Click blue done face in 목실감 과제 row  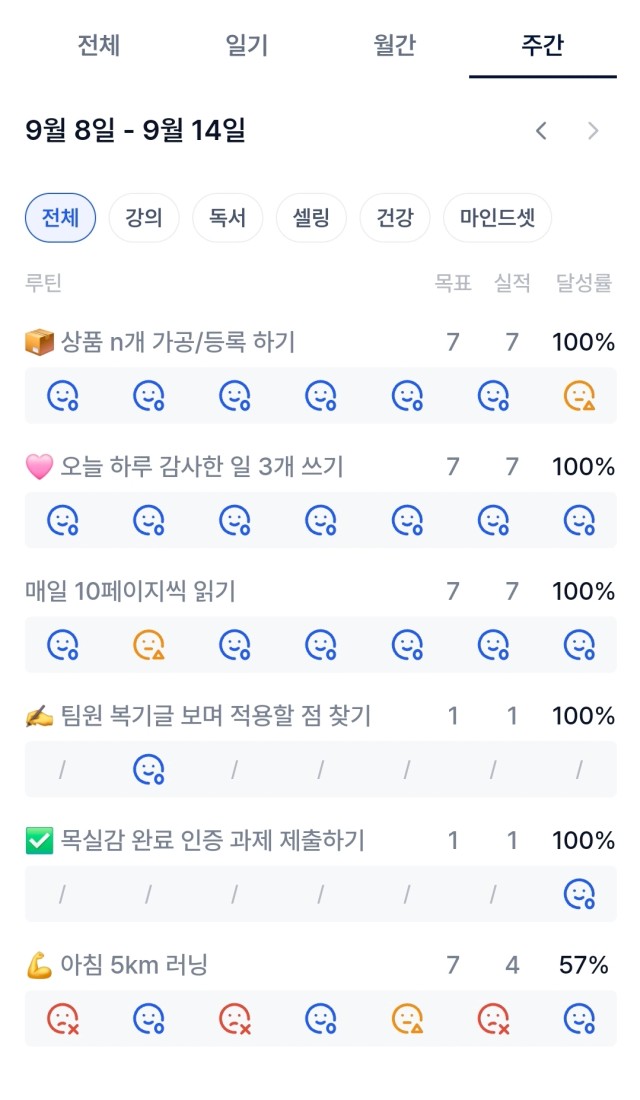(x=579, y=893)
